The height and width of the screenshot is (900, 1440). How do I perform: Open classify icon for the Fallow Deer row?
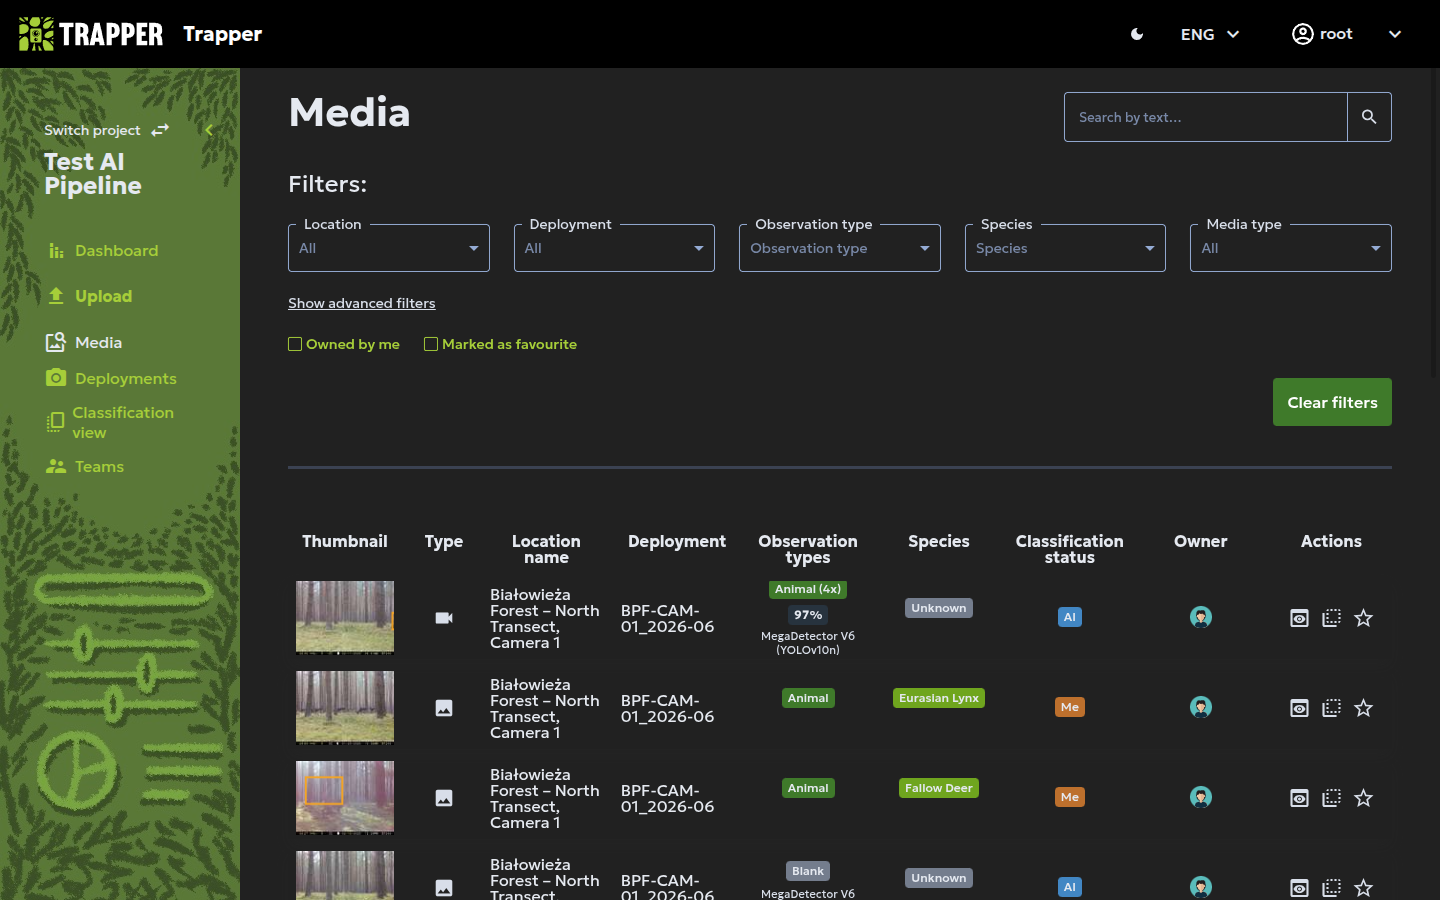click(1331, 798)
